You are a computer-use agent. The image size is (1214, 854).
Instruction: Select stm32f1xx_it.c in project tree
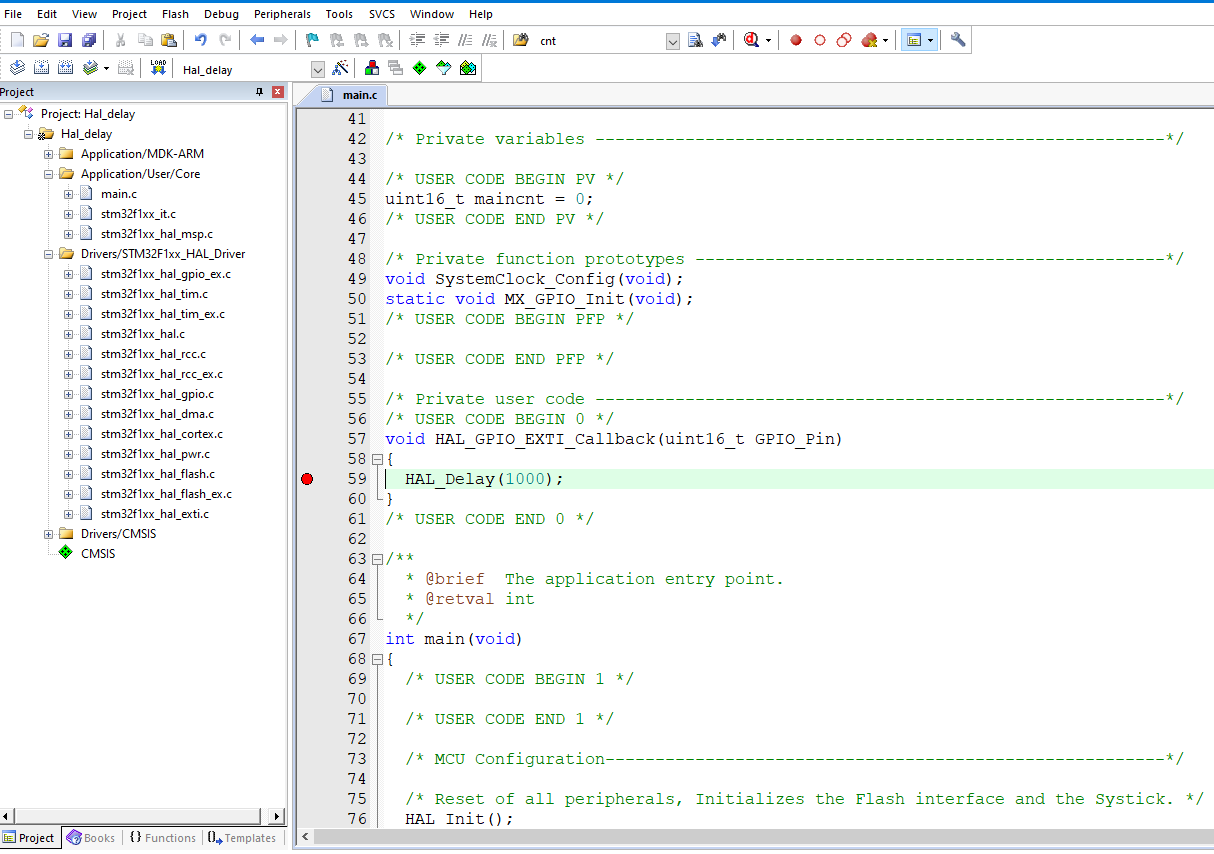138,214
